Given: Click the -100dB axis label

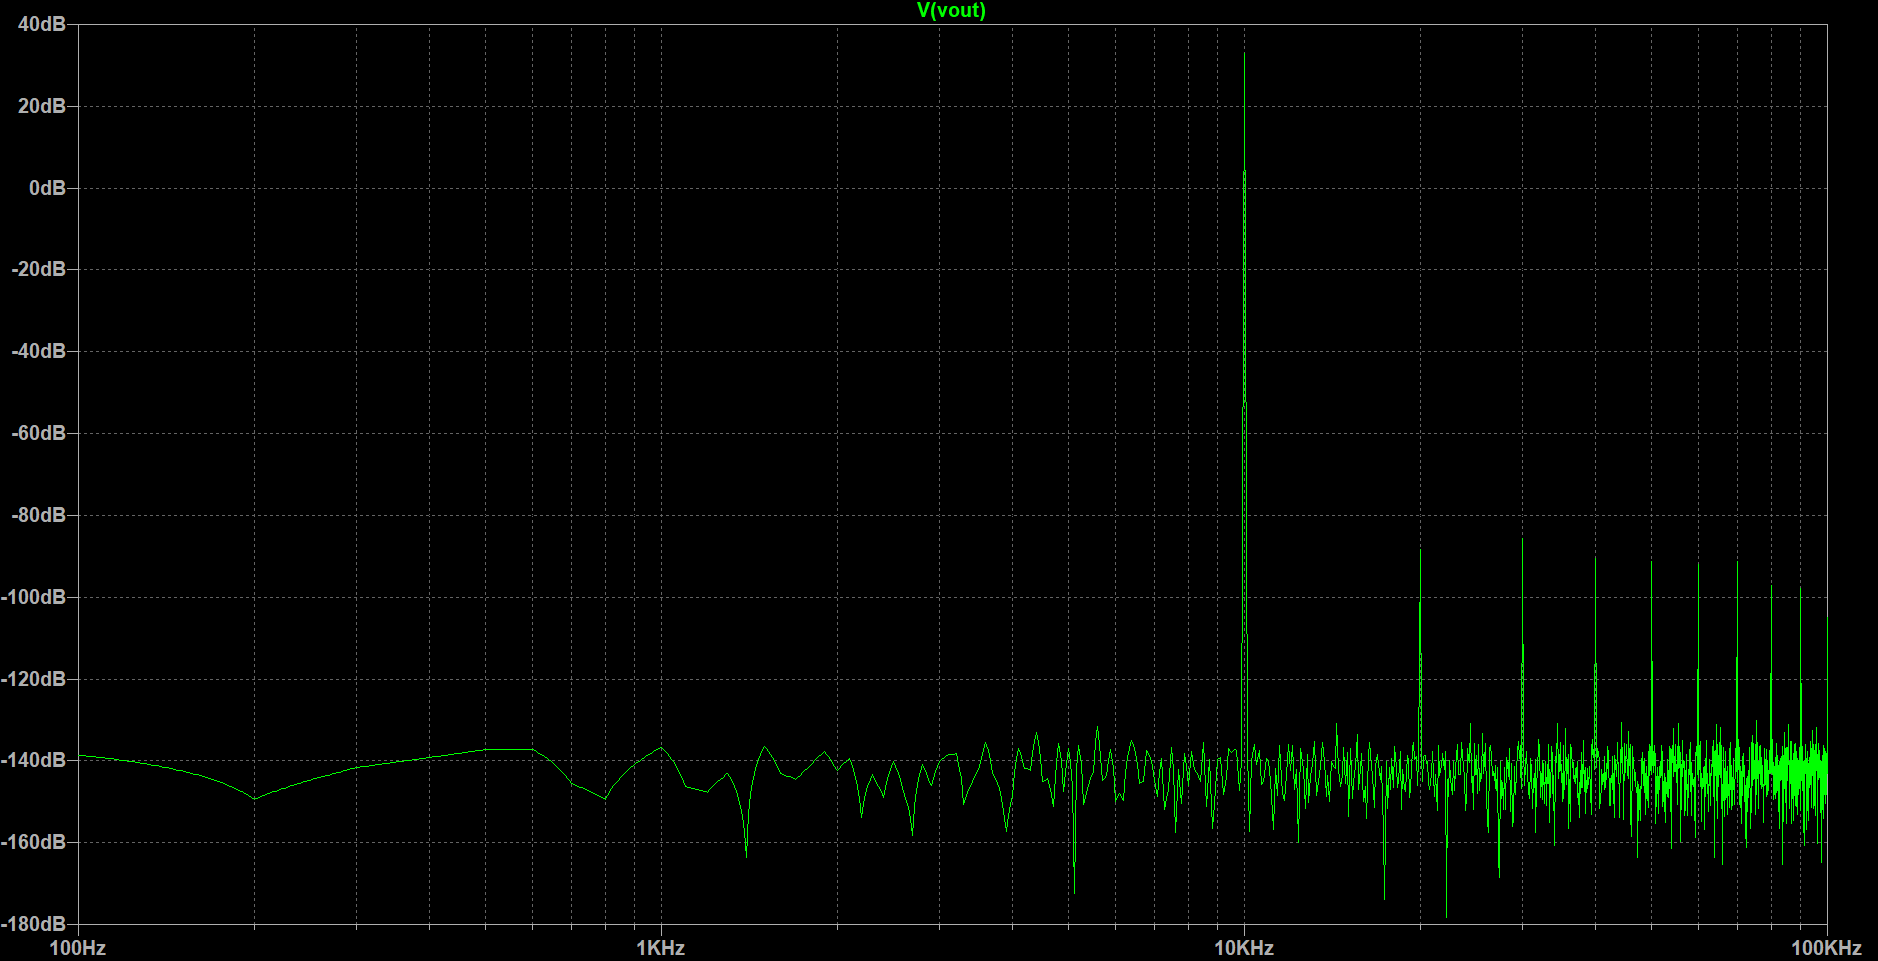Looking at the screenshot, I should 33,597.
